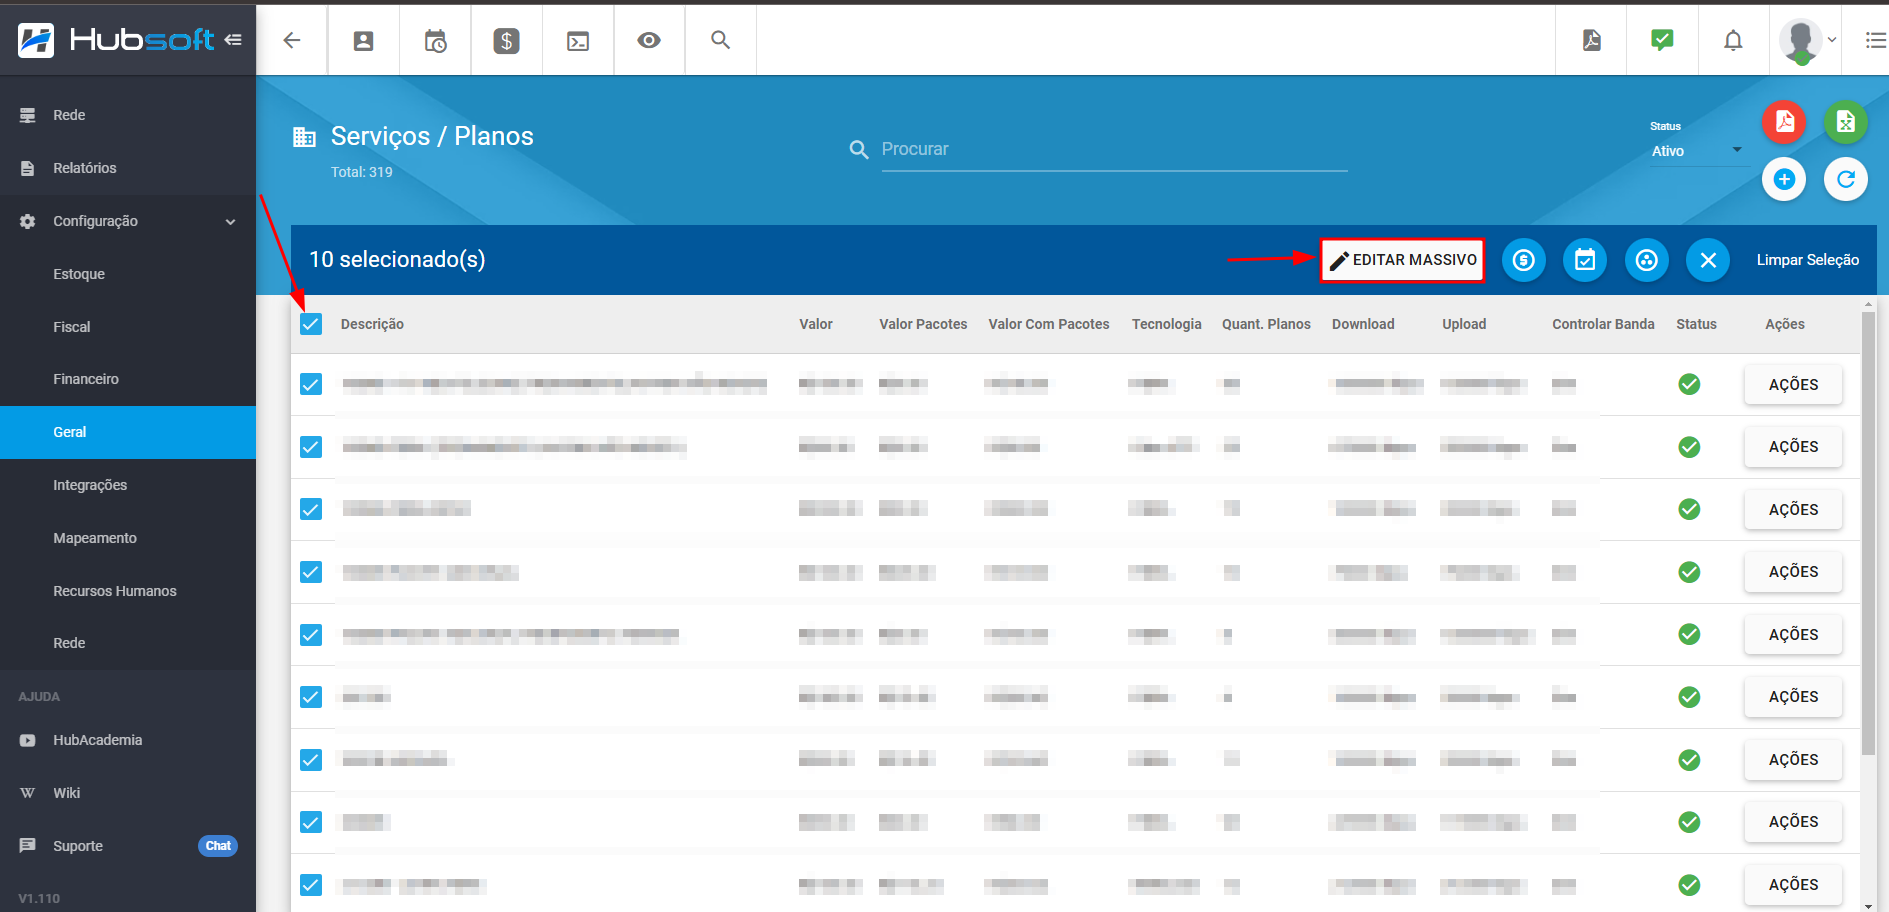
Task: Click into the Procurar search field
Action: (1114, 150)
